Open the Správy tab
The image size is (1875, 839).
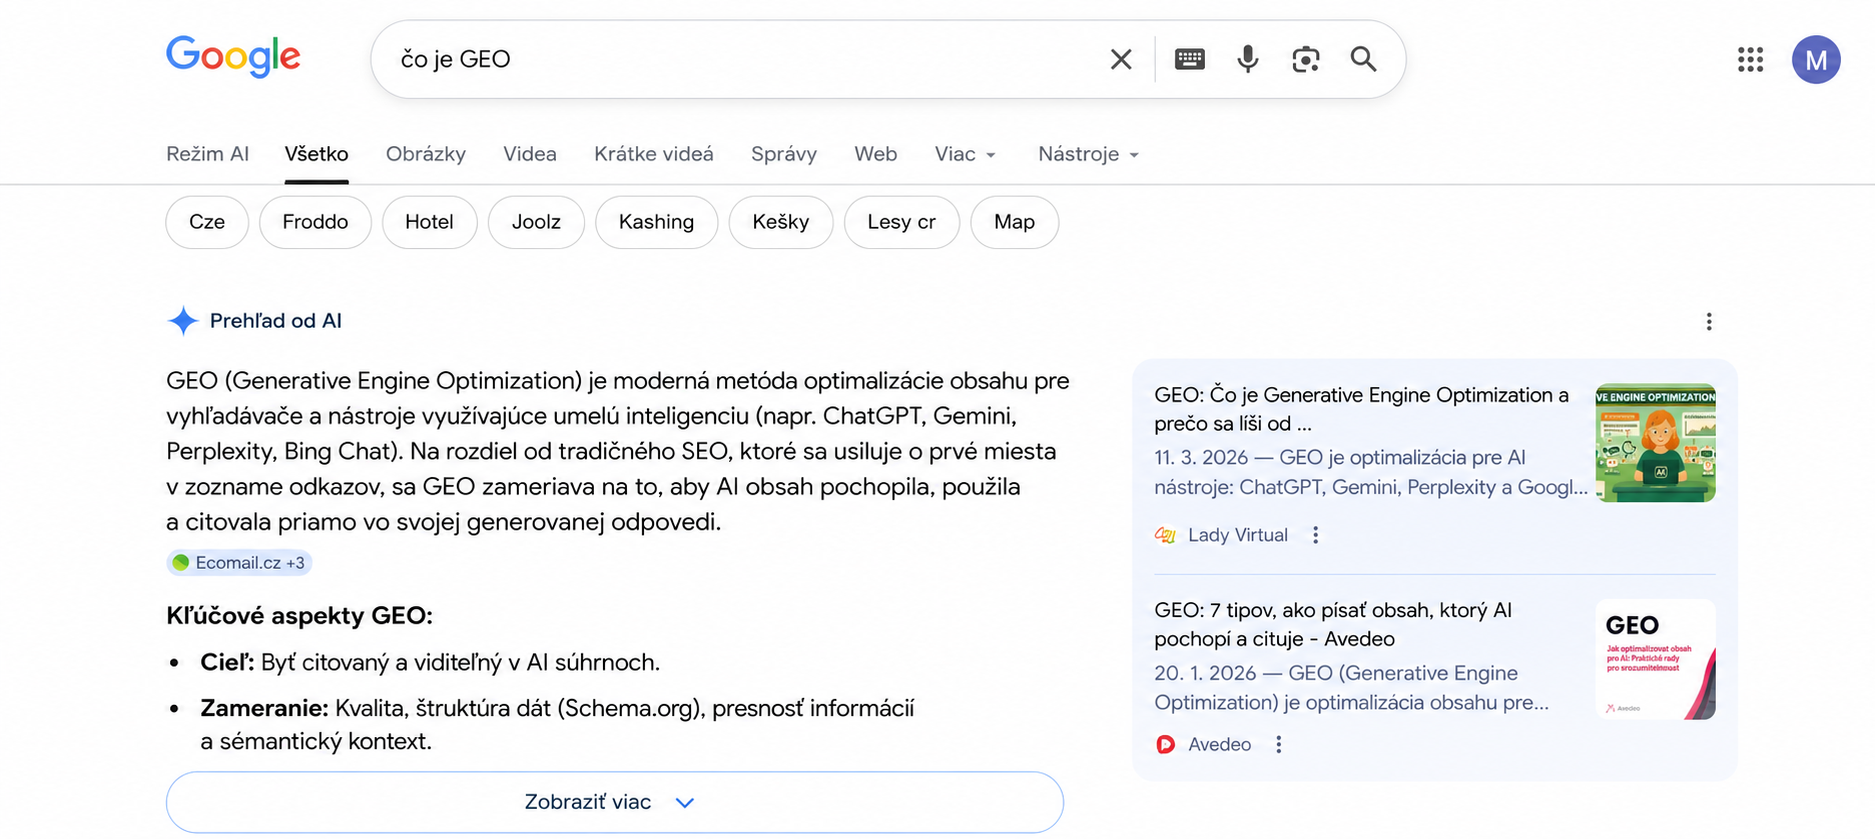point(784,154)
